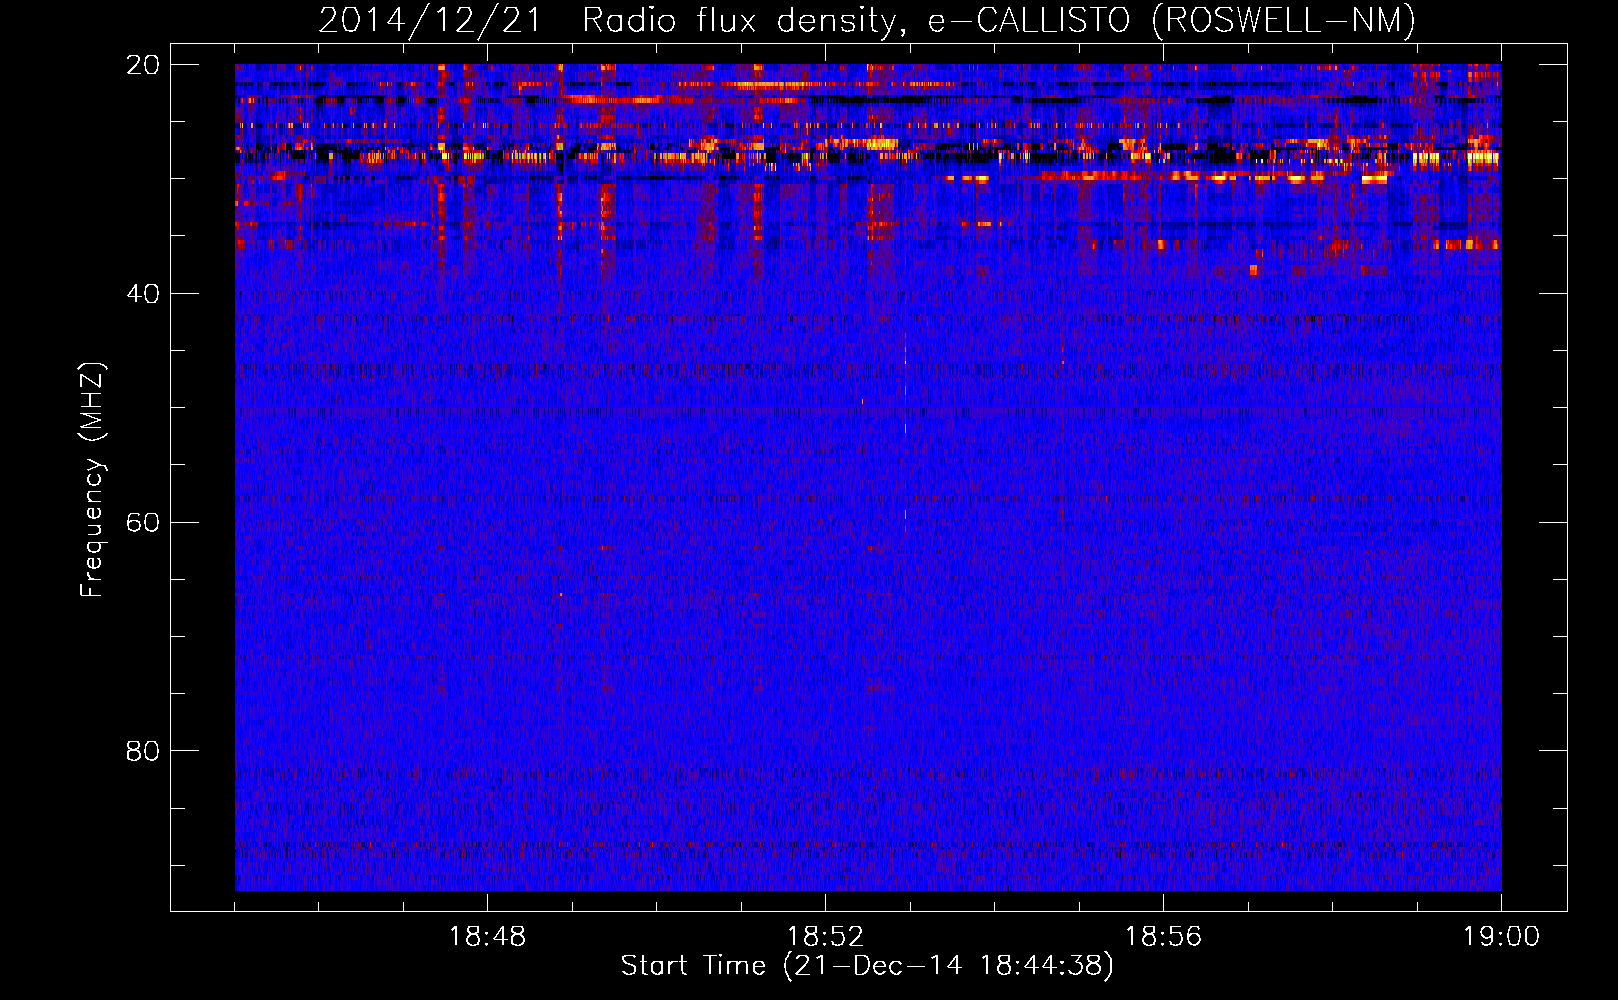Image resolution: width=1618 pixels, height=1000 pixels.
Task: Click the 18:48 time tick label
Action: point(488,937)
